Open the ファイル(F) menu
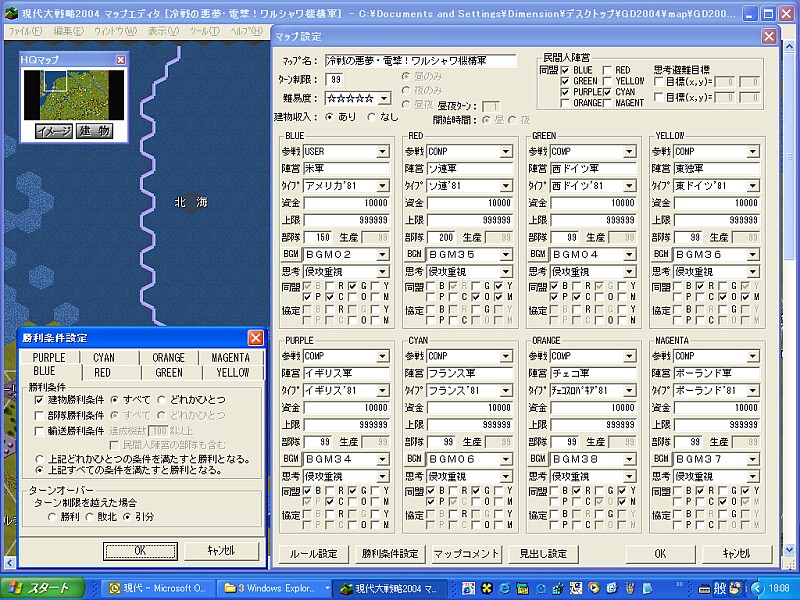The image size is (800, 600). pyautogui.click(x=24, y=31)
